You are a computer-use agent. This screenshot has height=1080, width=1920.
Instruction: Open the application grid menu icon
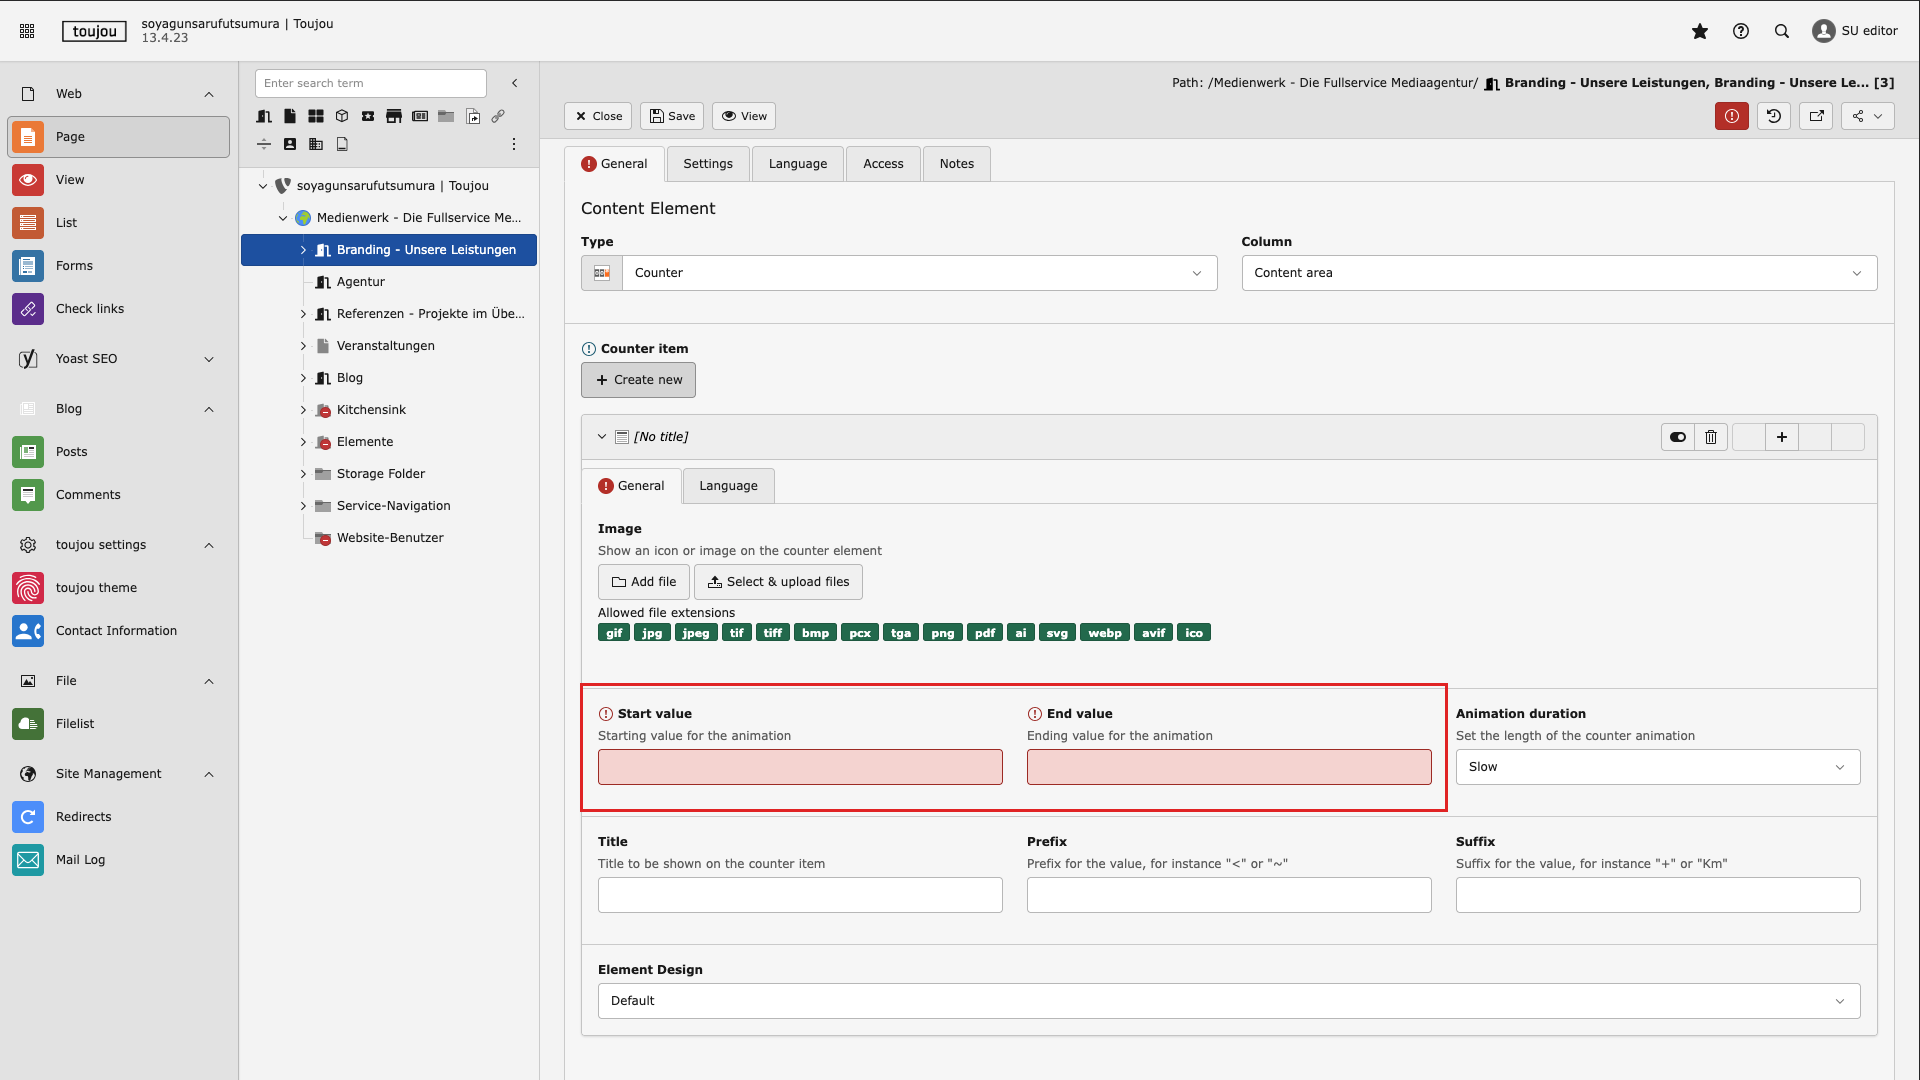point(27,31)
